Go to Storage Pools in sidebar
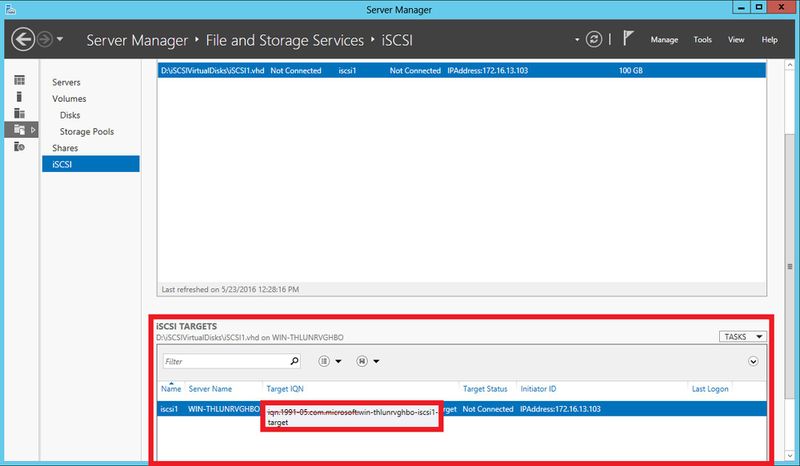The height and width of the screenshot is (466, 800). (x=86, y=131)
